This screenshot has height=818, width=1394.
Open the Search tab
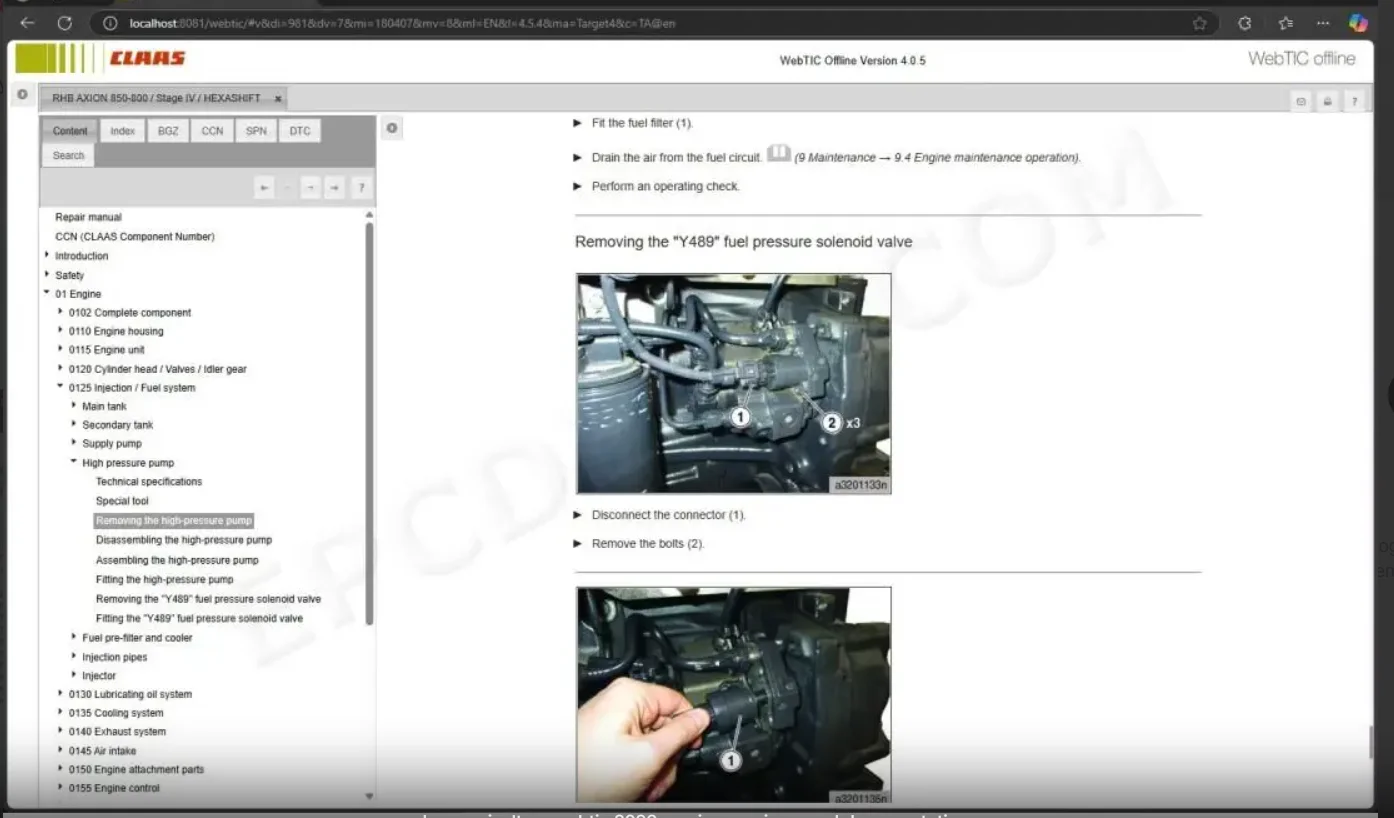pyautogui.click(x=69, y=155)
